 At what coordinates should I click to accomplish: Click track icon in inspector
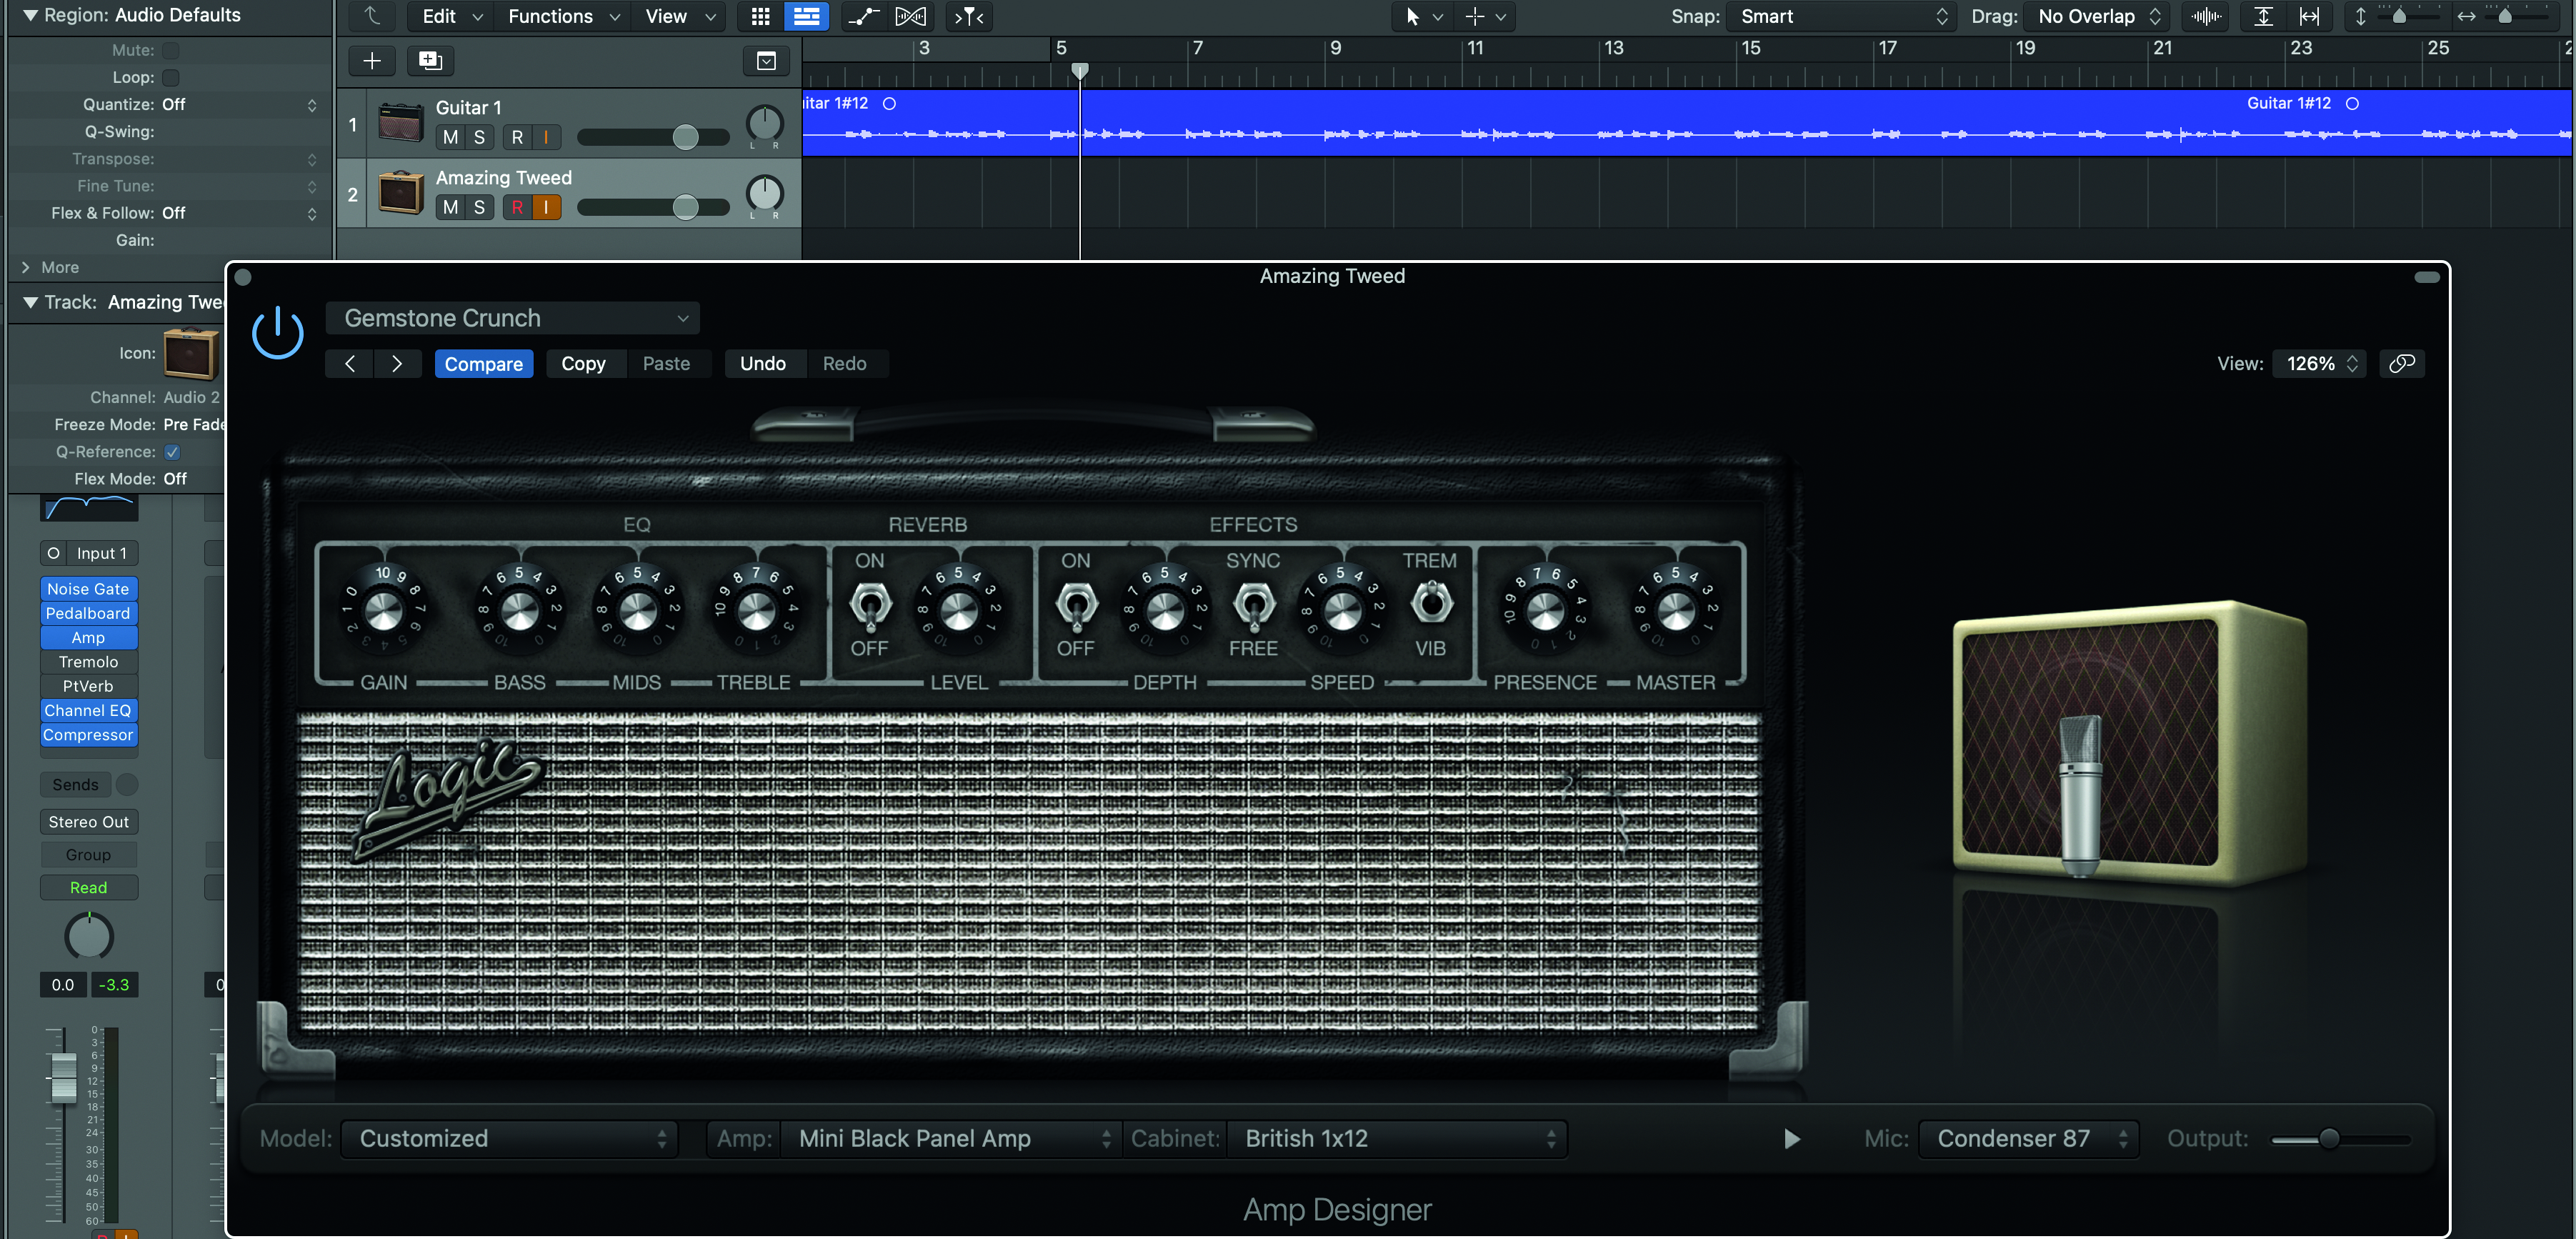191,354
